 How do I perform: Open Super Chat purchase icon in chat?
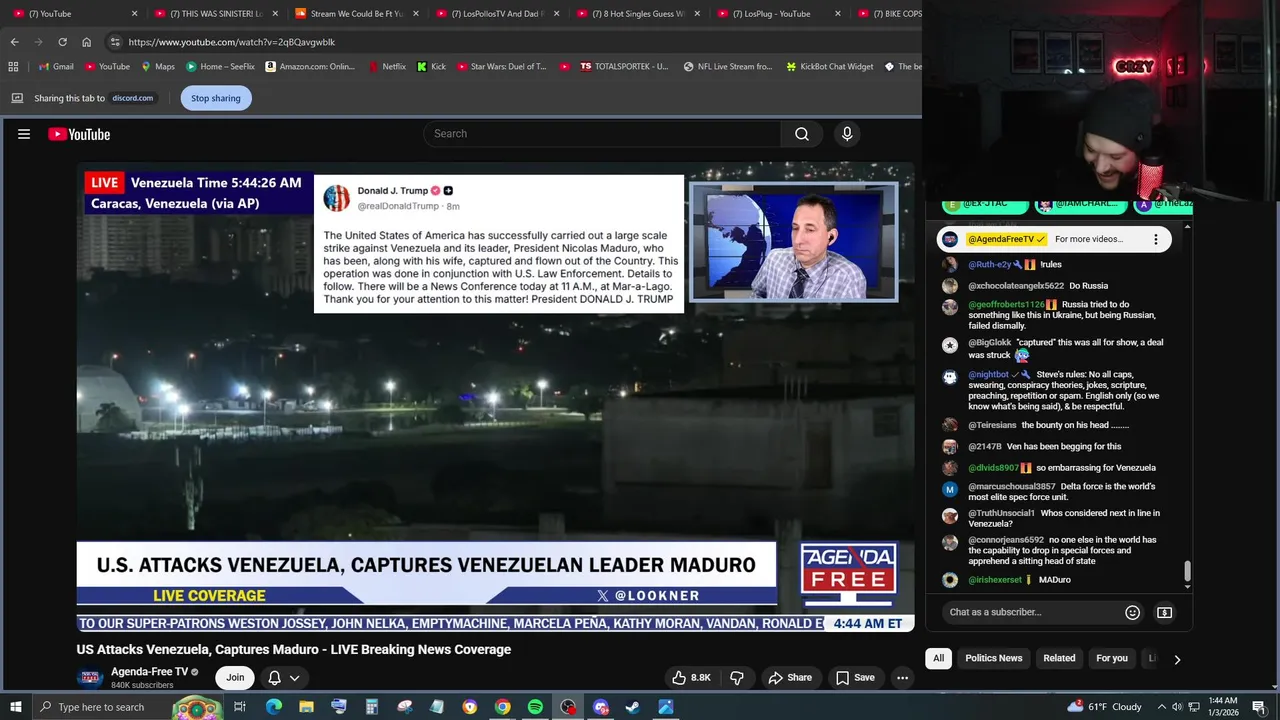click(1165, 612)
